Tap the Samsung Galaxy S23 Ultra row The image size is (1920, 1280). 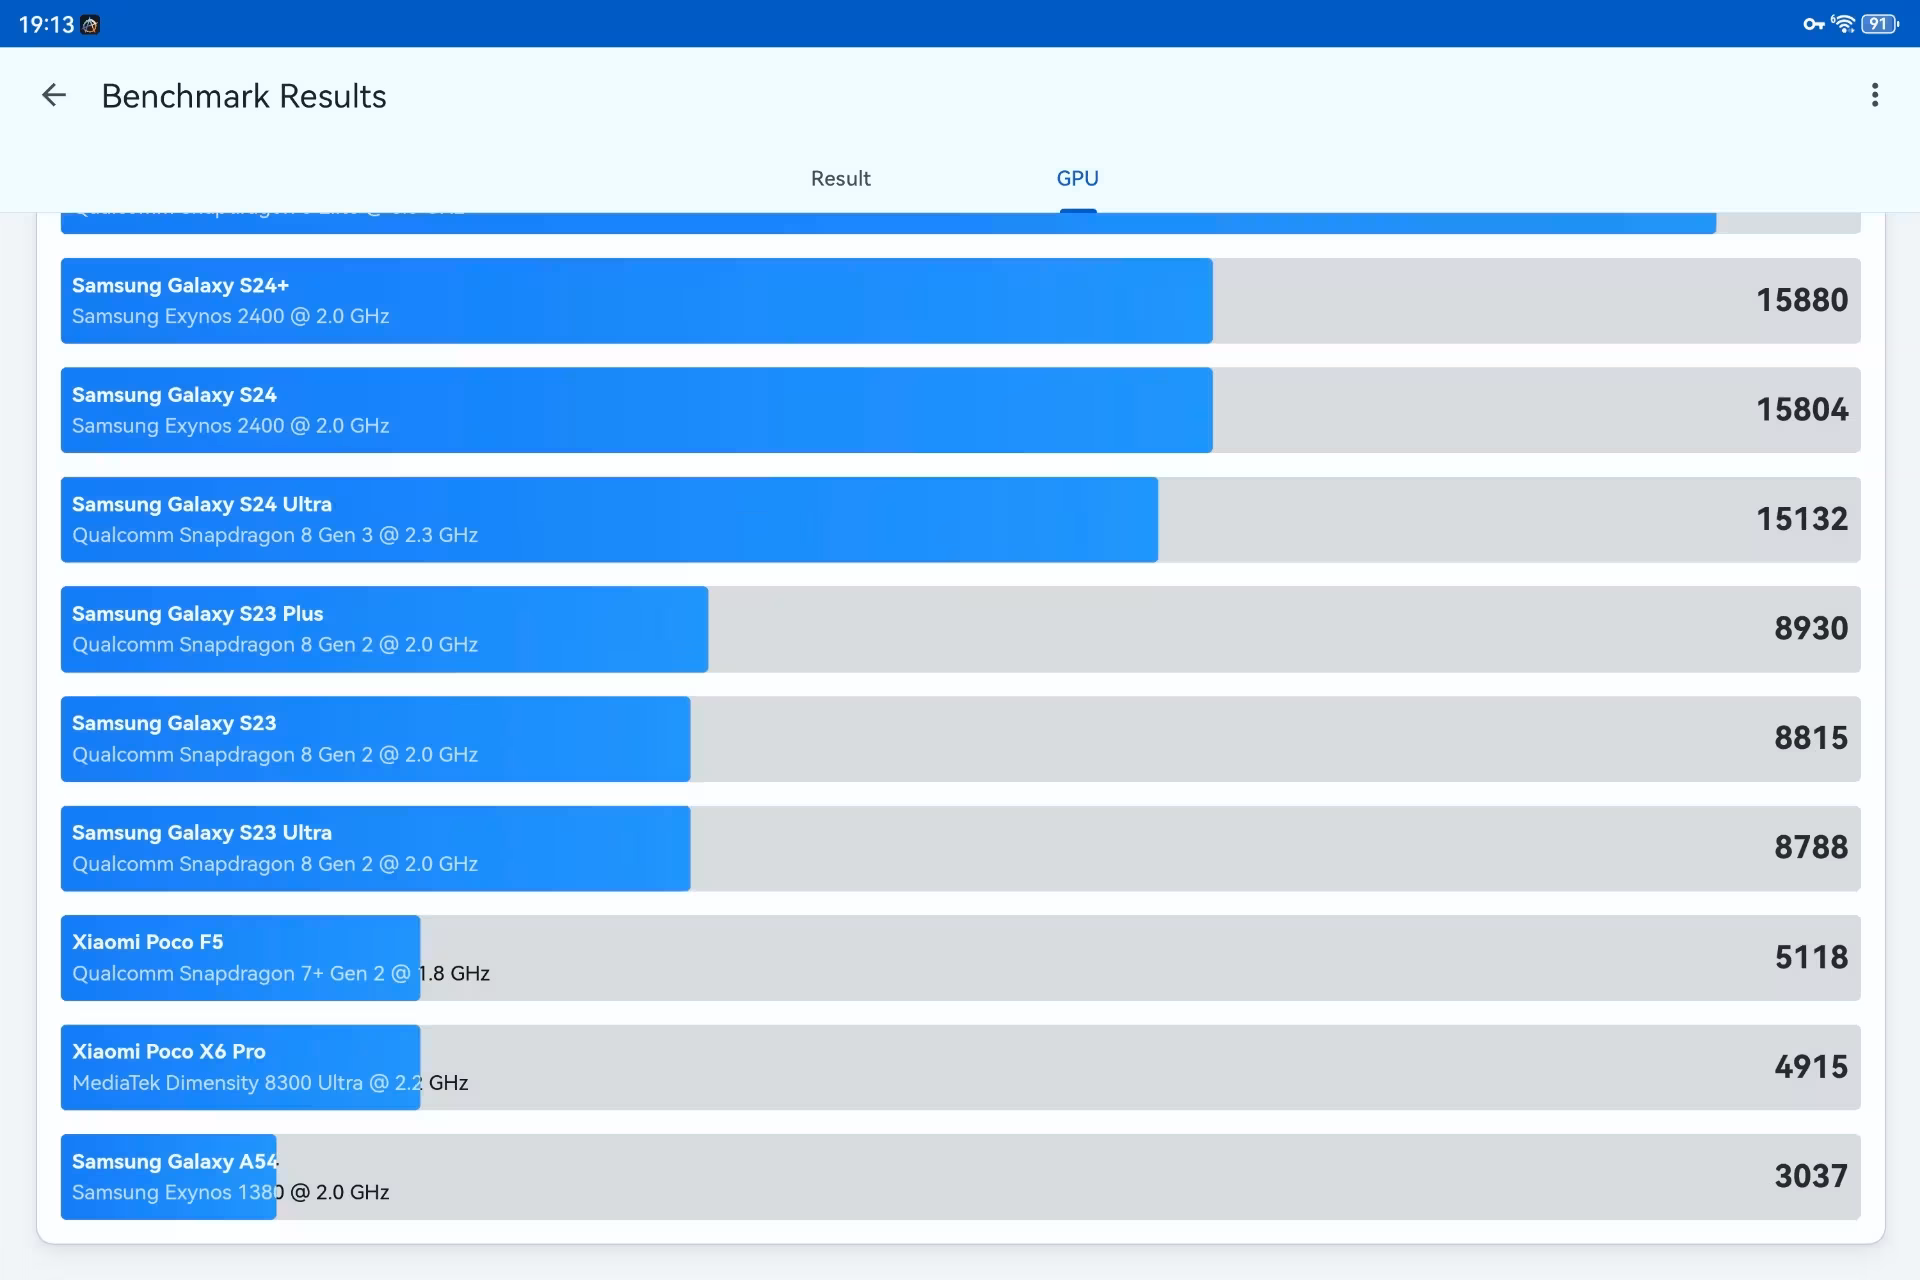pos(960,848)
